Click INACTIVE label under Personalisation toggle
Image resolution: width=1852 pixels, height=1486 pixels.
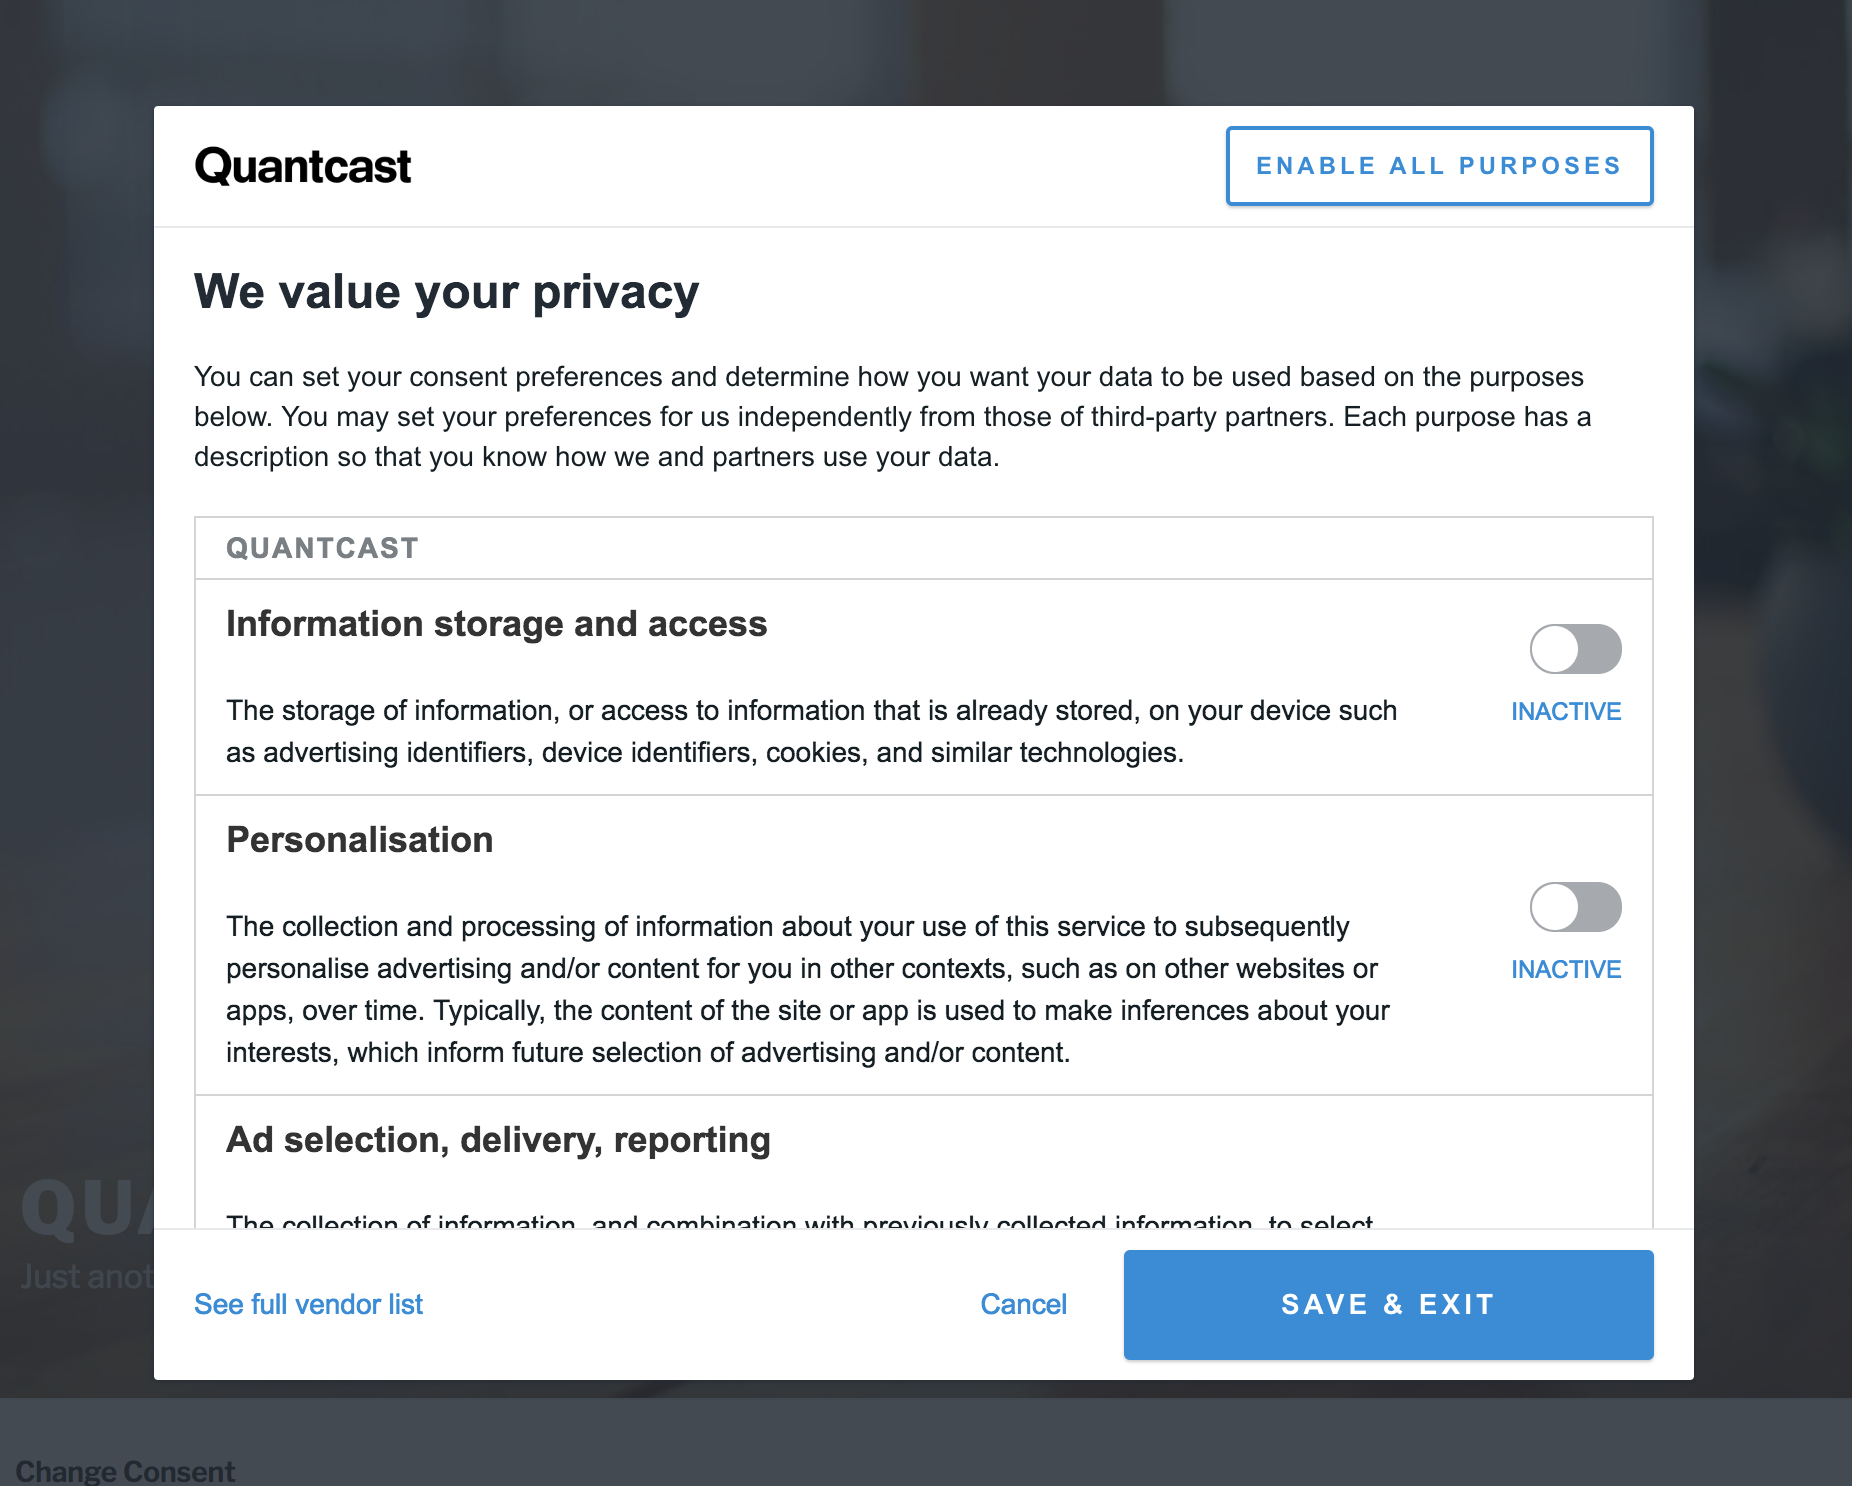click(1565, 969)
